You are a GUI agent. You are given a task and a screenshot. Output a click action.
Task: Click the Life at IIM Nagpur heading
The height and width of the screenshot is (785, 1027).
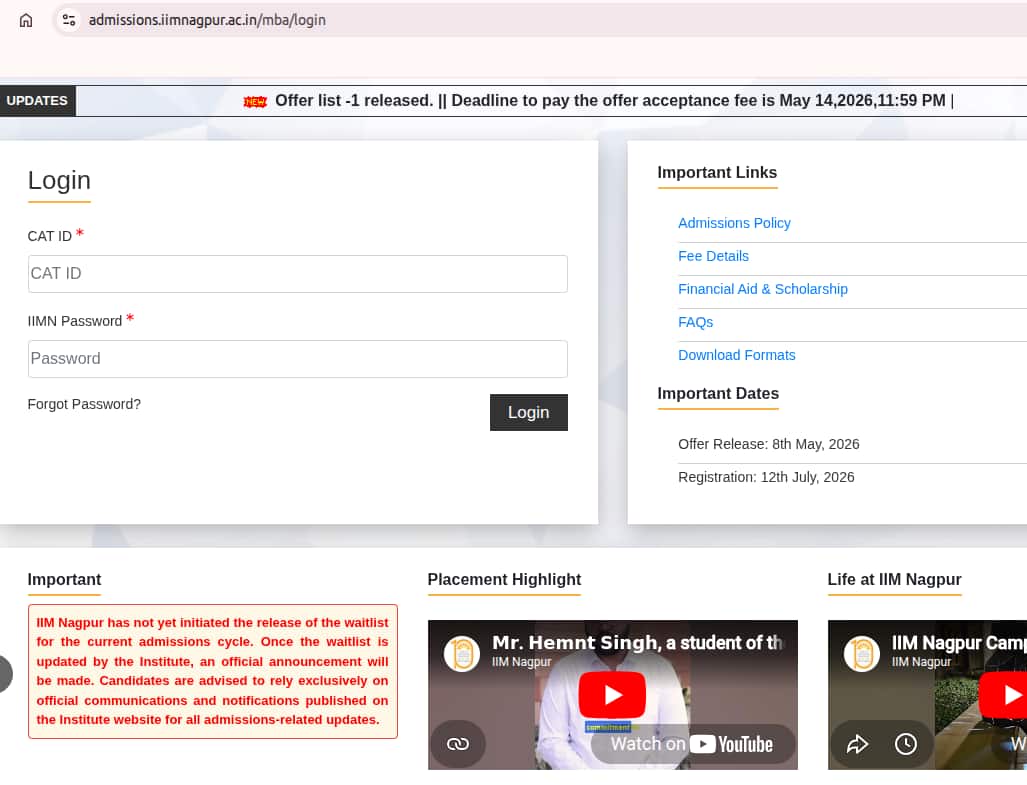[x=894, y=579]
